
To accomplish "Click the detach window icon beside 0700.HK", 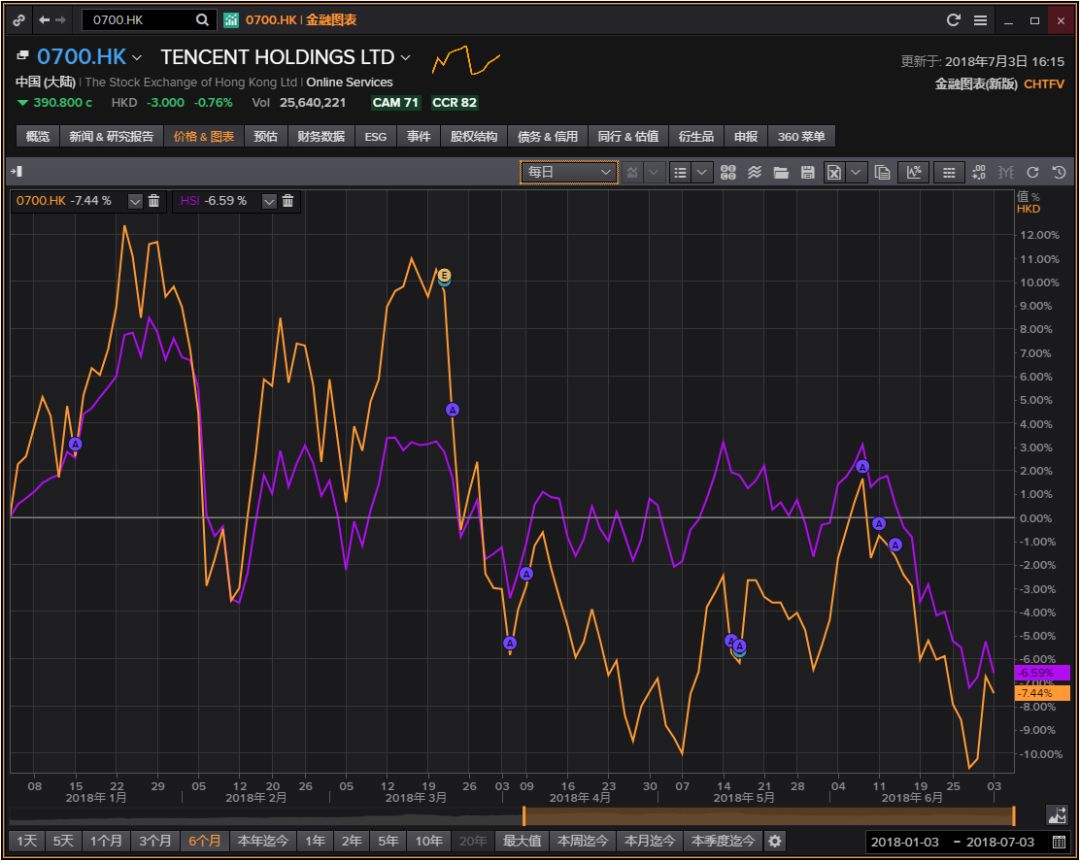I will pos(23,55).
